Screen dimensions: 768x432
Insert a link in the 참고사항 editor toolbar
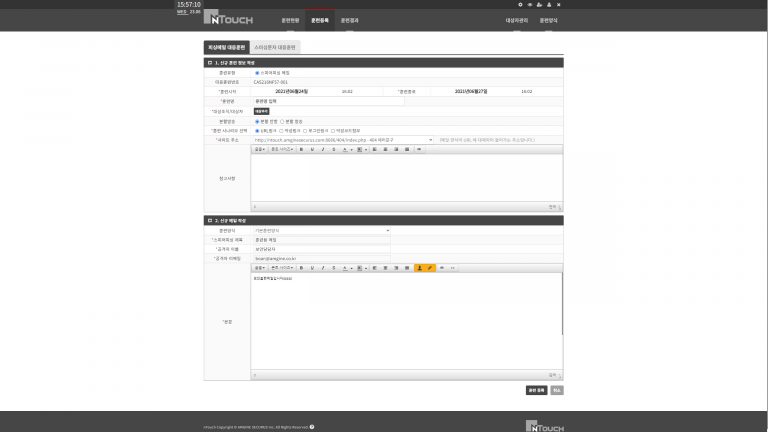[x=419, y=149]
